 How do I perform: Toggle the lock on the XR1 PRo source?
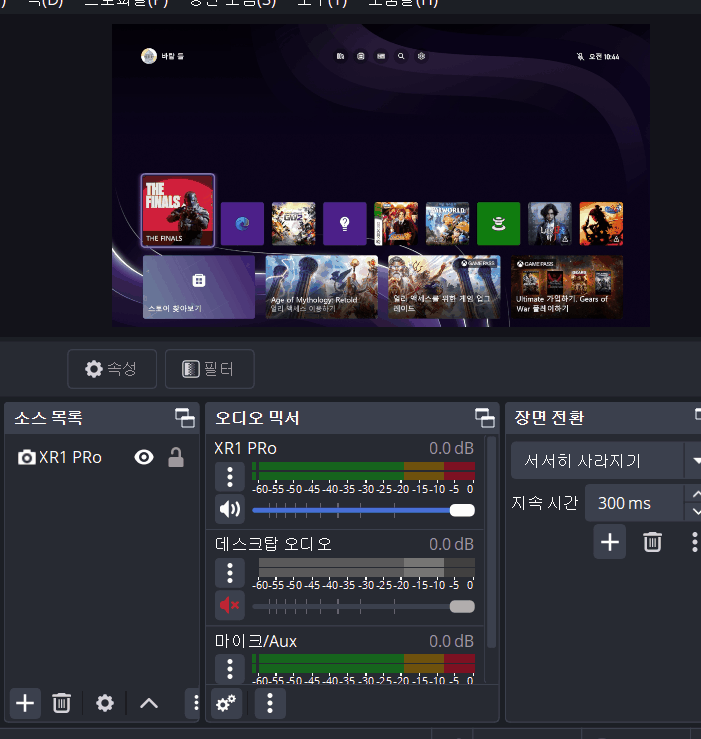(176, 457)
